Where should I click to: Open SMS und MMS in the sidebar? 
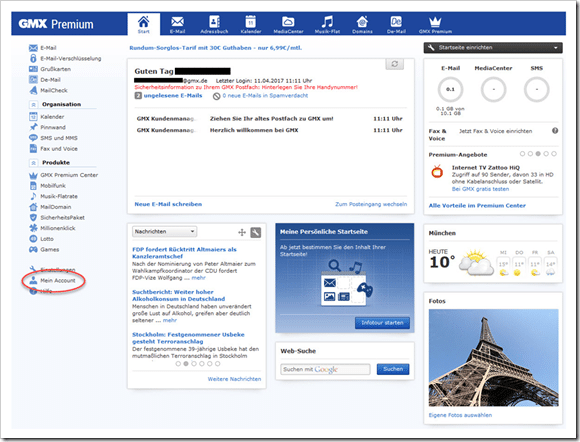pyautogui.click(x=53, y=138)
